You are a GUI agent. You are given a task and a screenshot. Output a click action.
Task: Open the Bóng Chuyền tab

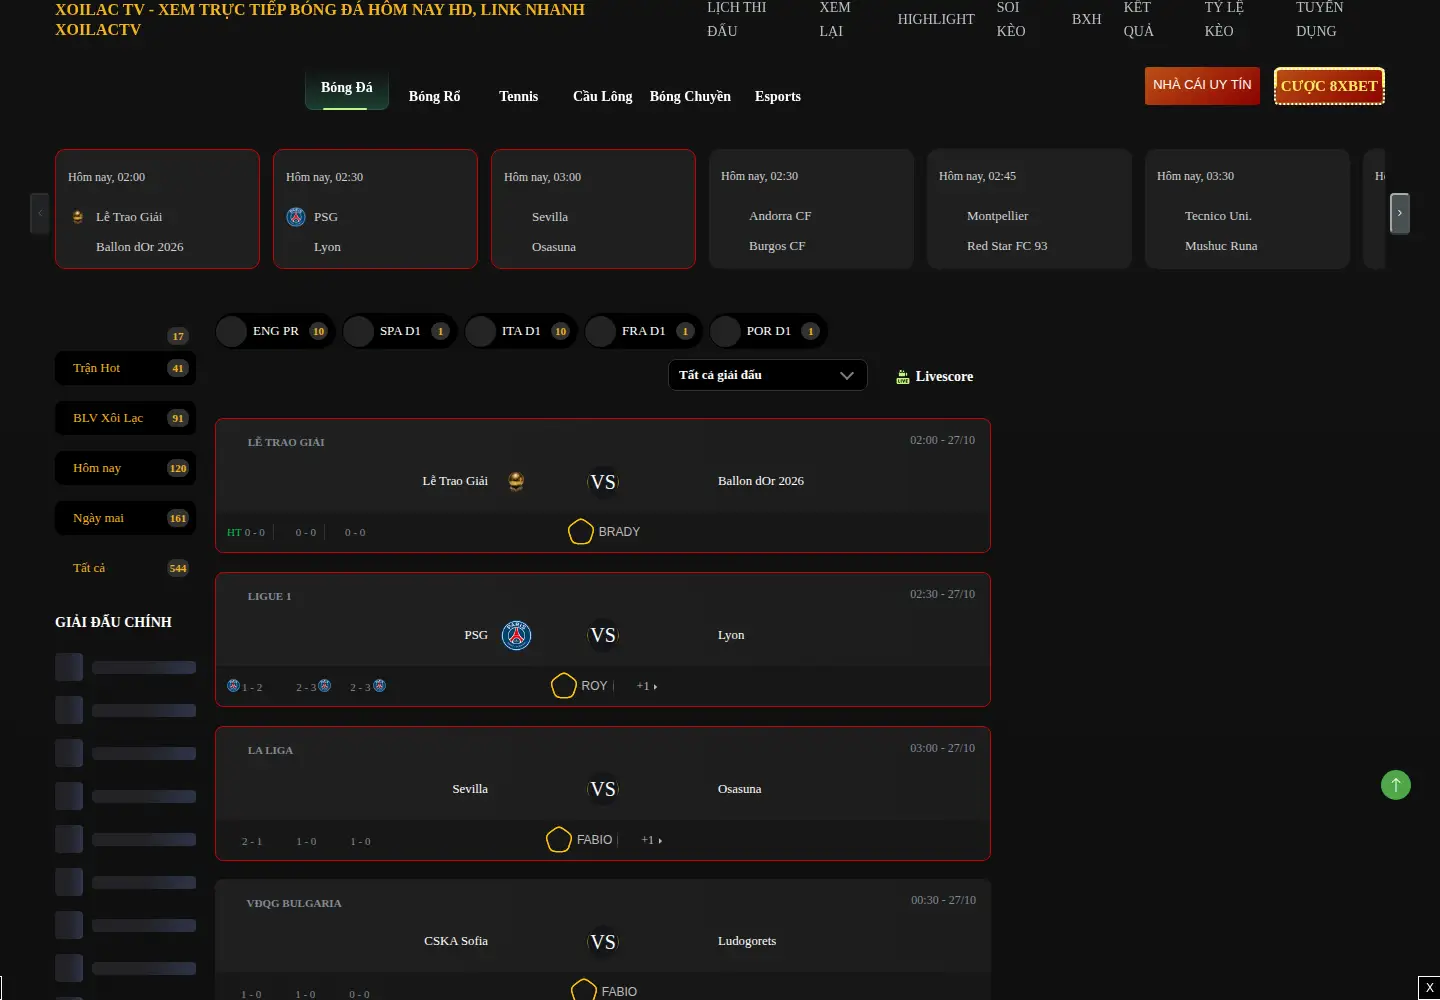click(x=690, y=96)
